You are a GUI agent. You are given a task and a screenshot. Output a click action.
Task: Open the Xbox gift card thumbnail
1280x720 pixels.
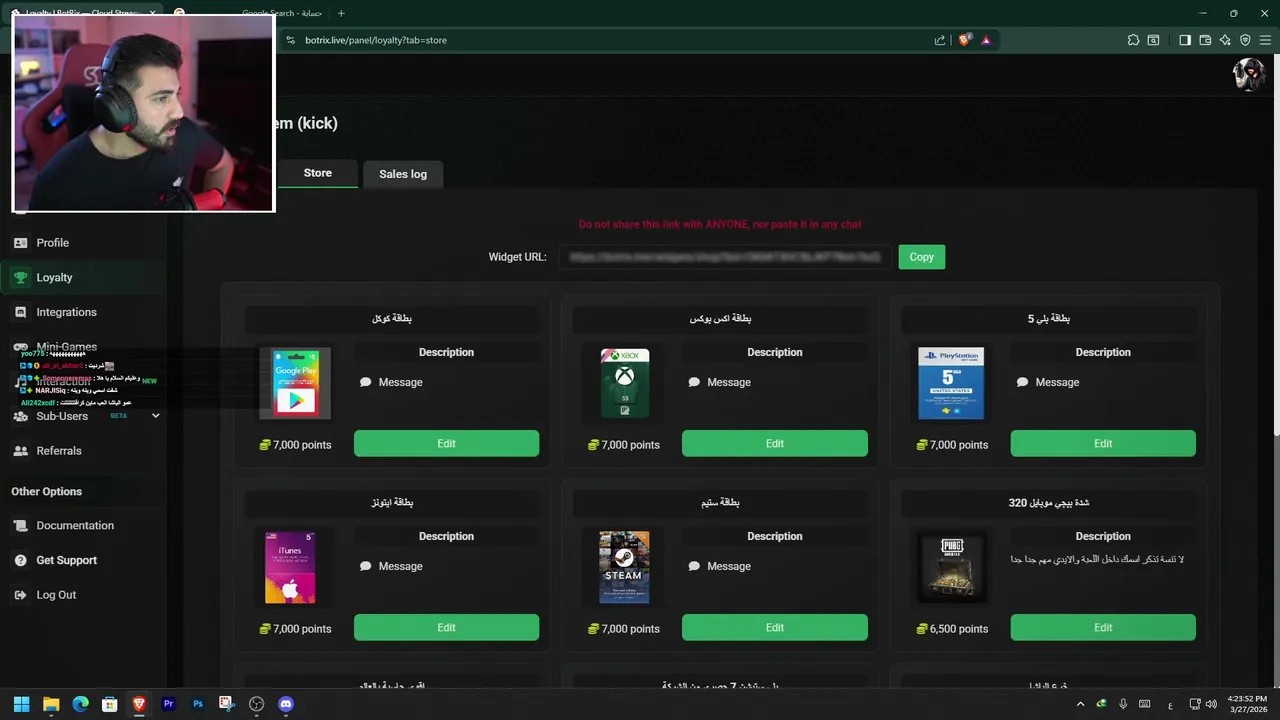(x=624, y=383)
